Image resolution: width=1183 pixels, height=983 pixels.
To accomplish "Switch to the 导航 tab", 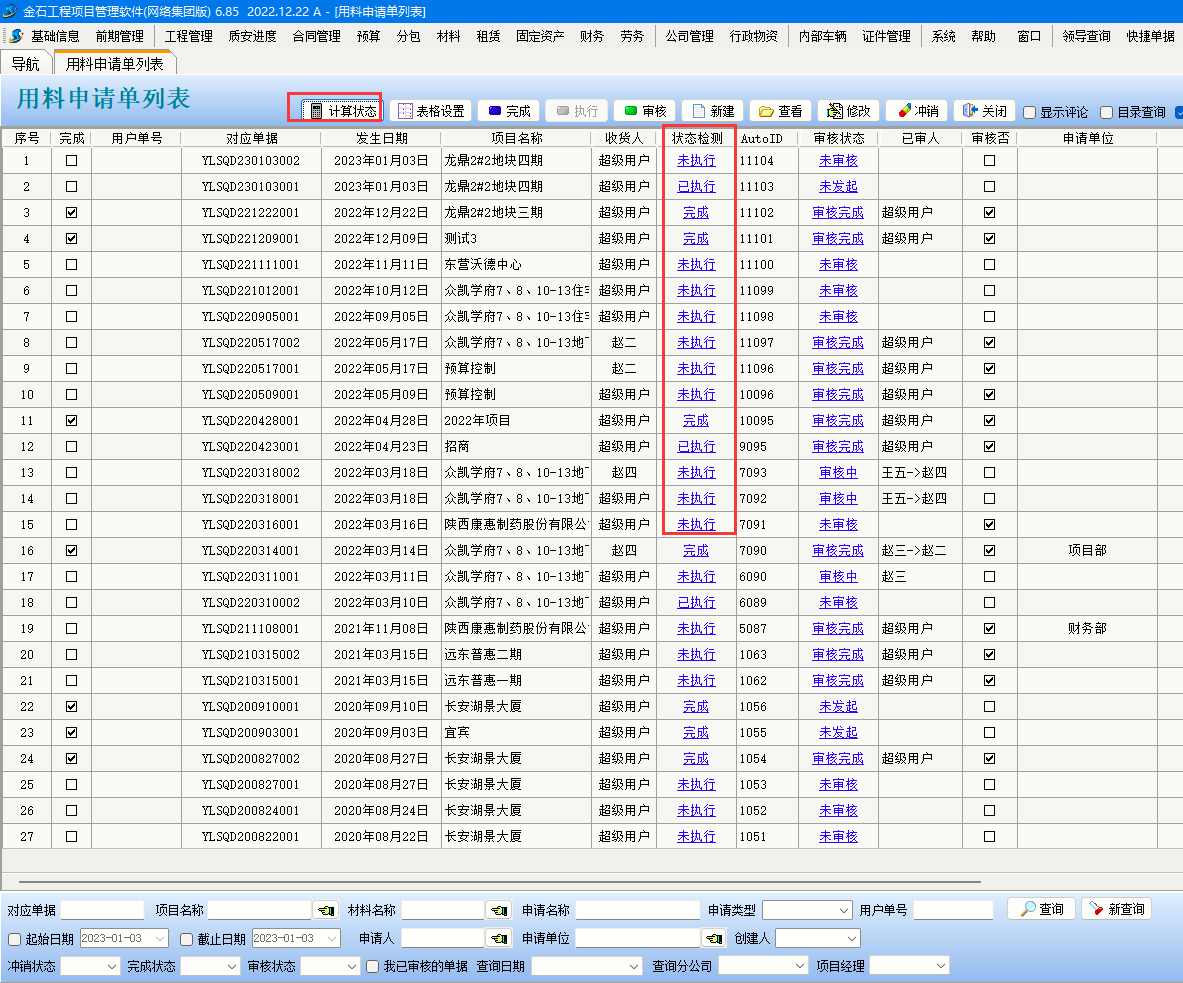I will pos(26,63).
